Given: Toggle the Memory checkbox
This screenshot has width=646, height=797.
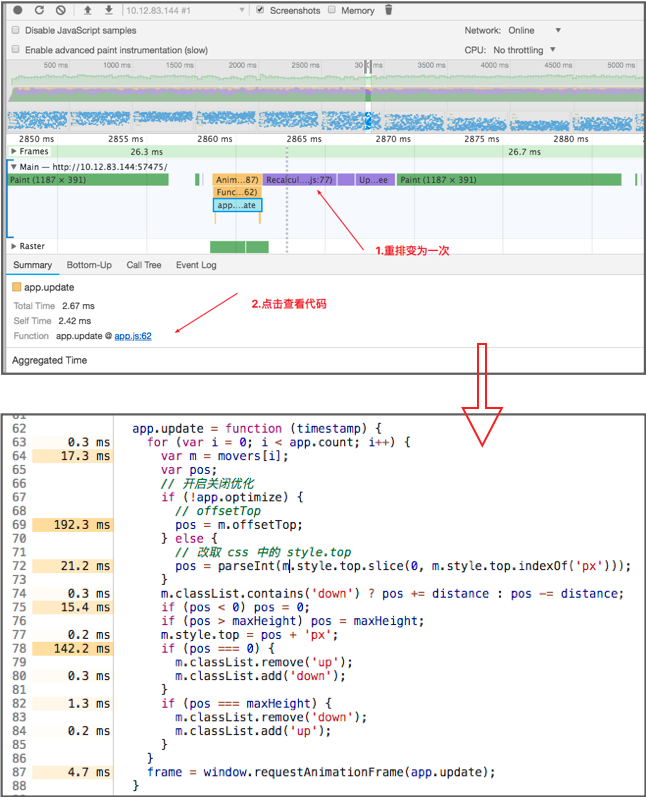Looking at the screenshot, I should (x=332, y=10).
